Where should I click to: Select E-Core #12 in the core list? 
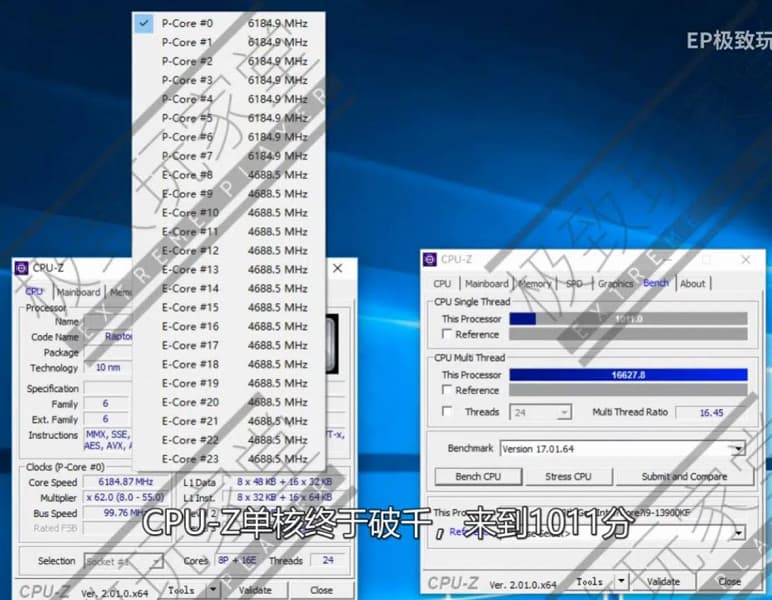[x=228, y=251]
